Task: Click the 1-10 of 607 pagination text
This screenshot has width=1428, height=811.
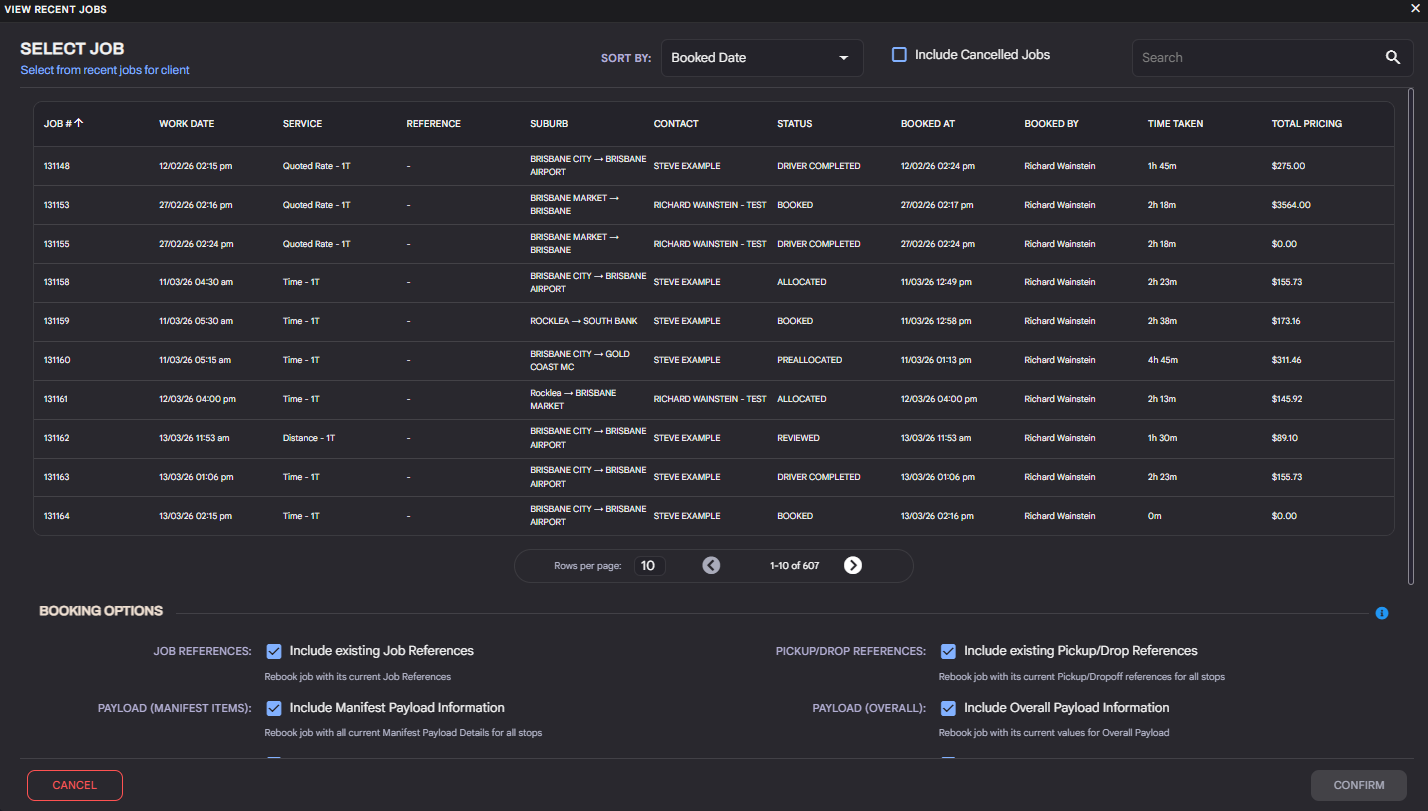Action: (x=795, y=566)
